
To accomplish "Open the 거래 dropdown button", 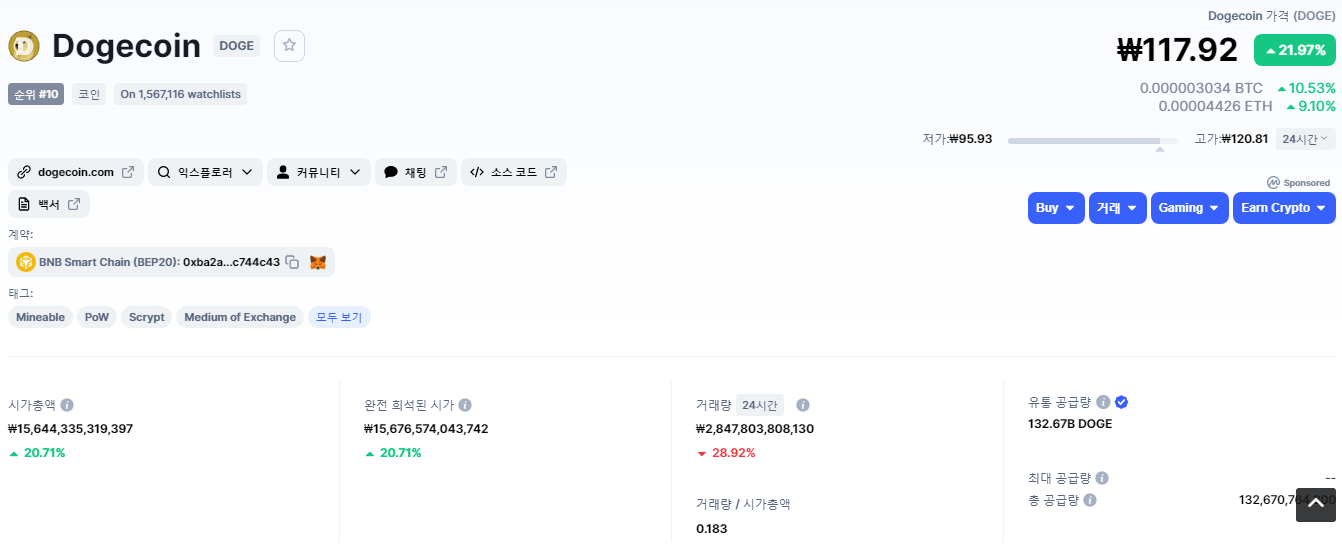I will point(1117,208).
